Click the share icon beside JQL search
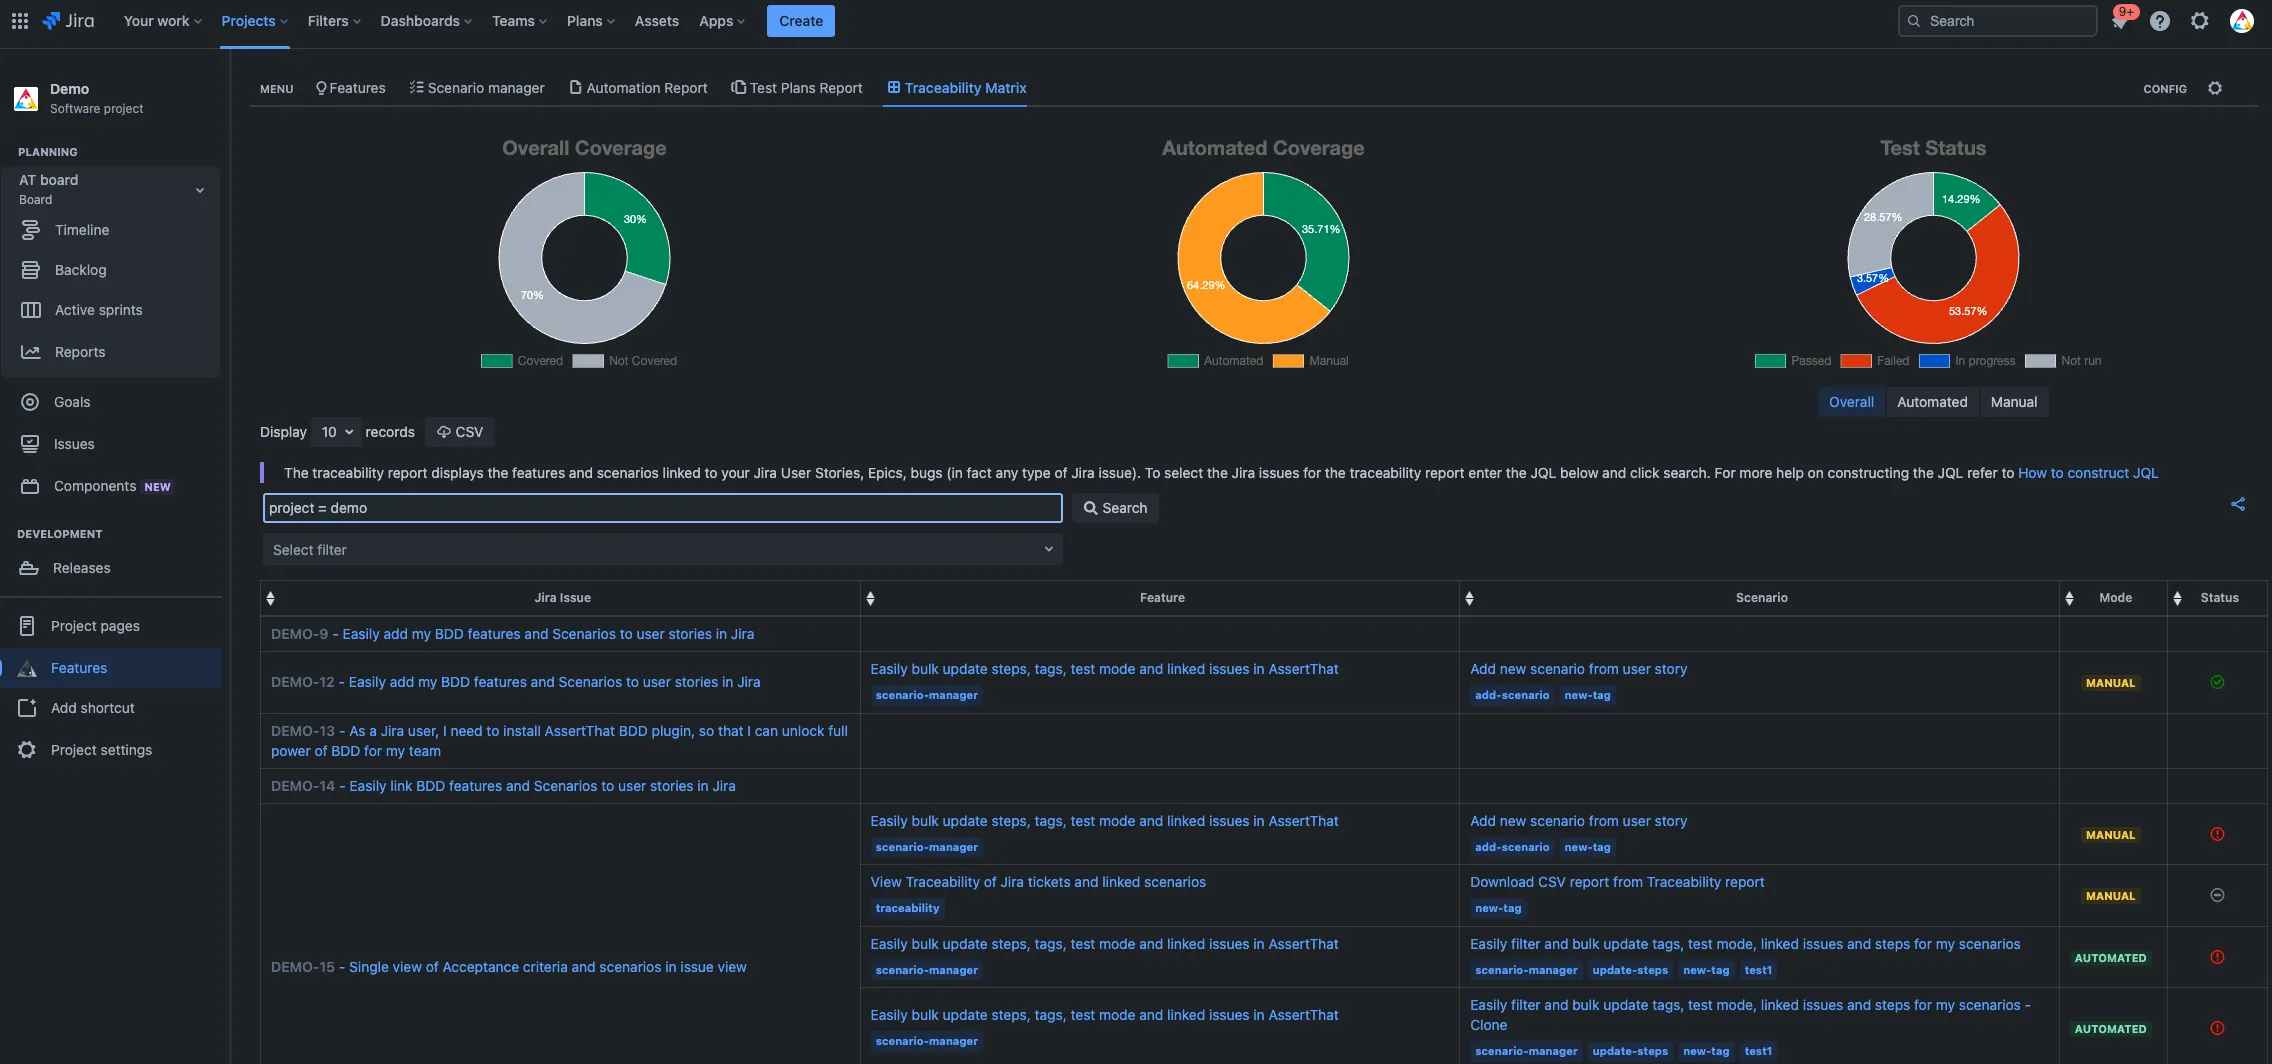 click(2238, 504)
